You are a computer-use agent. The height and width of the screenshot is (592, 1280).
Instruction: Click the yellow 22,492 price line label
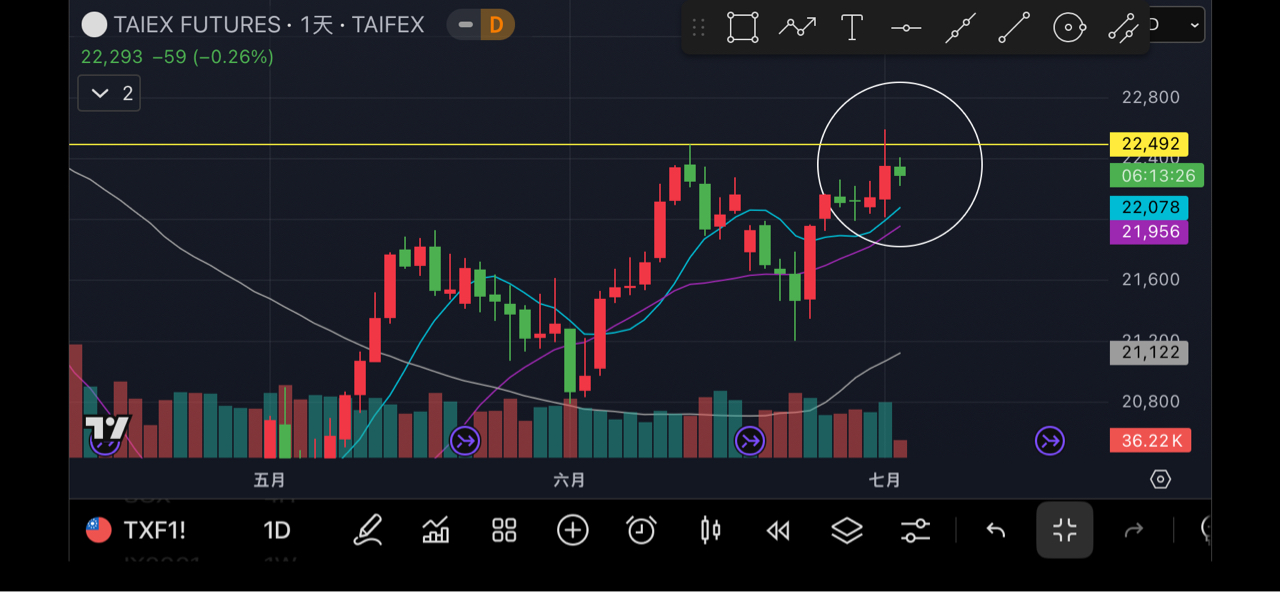(1149, 144)
